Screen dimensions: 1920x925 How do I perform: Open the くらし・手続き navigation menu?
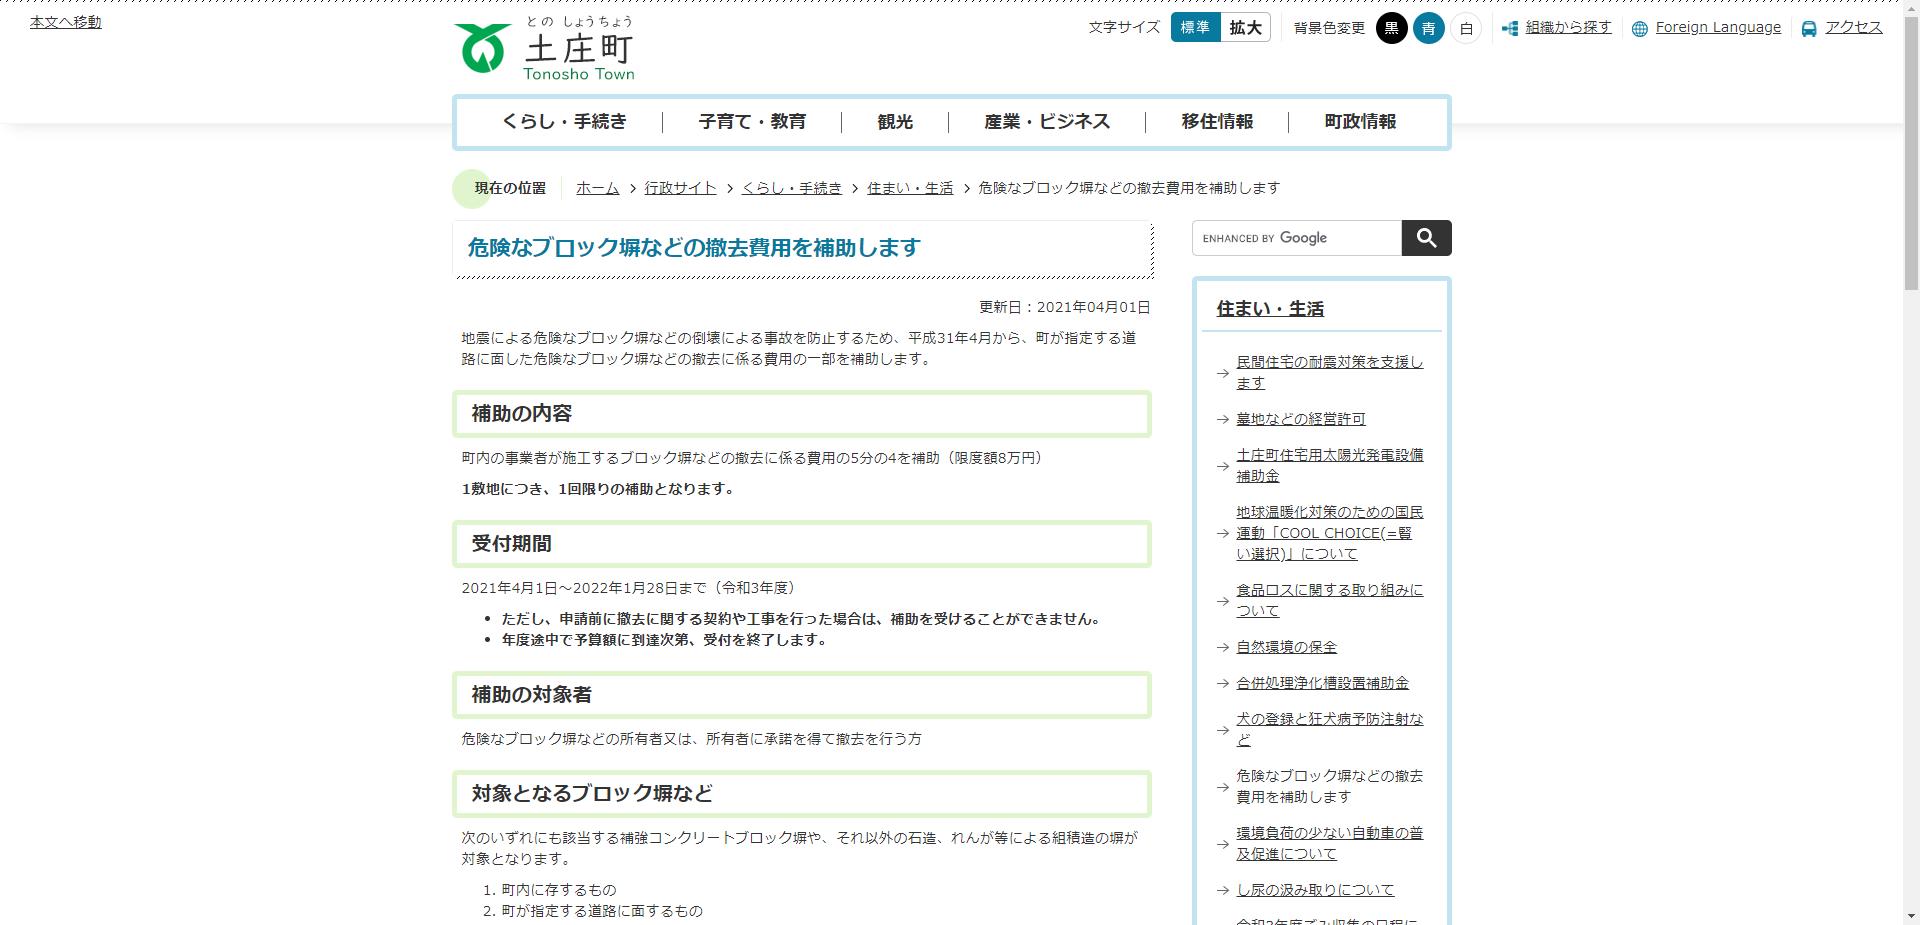pos(566,121)
